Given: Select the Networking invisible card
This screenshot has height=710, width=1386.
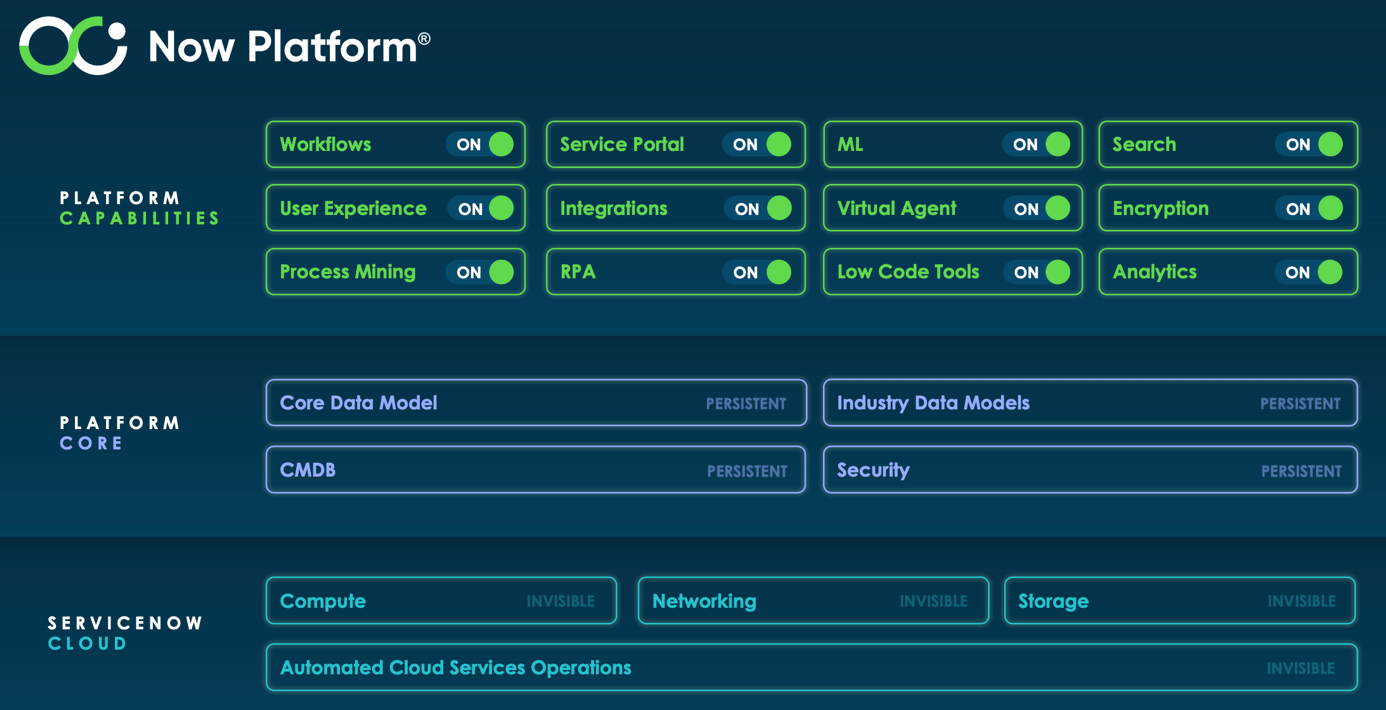Looking at the screenshot, I should tap(813, 600).
